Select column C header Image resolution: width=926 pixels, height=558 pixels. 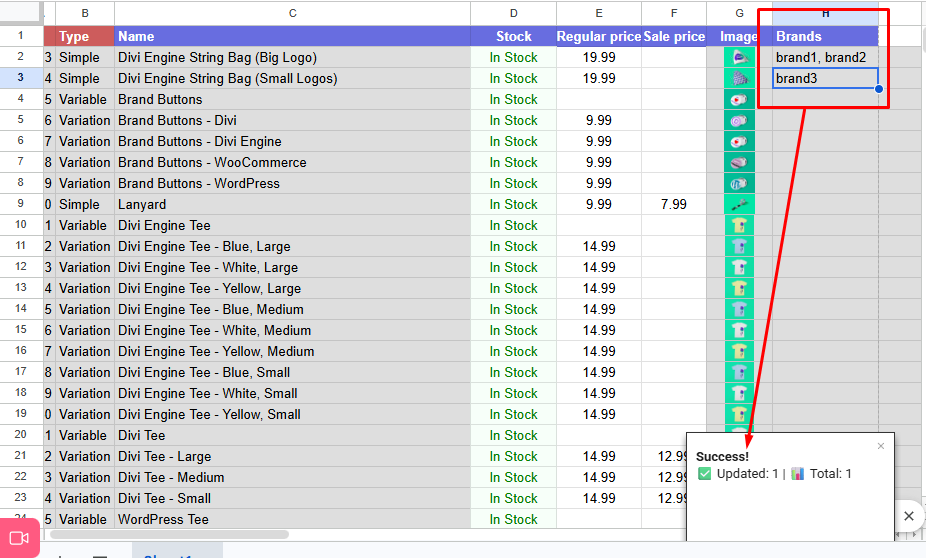pos(292,13)
